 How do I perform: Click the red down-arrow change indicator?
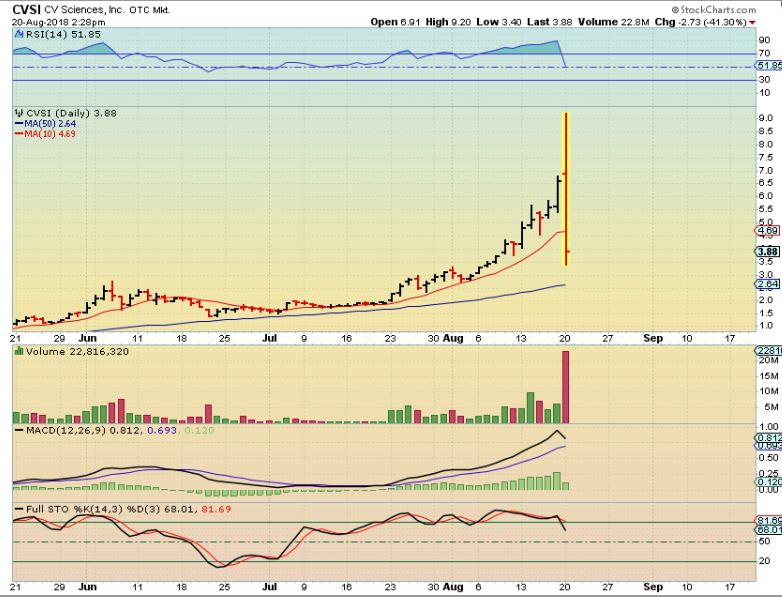click(752, 22)
